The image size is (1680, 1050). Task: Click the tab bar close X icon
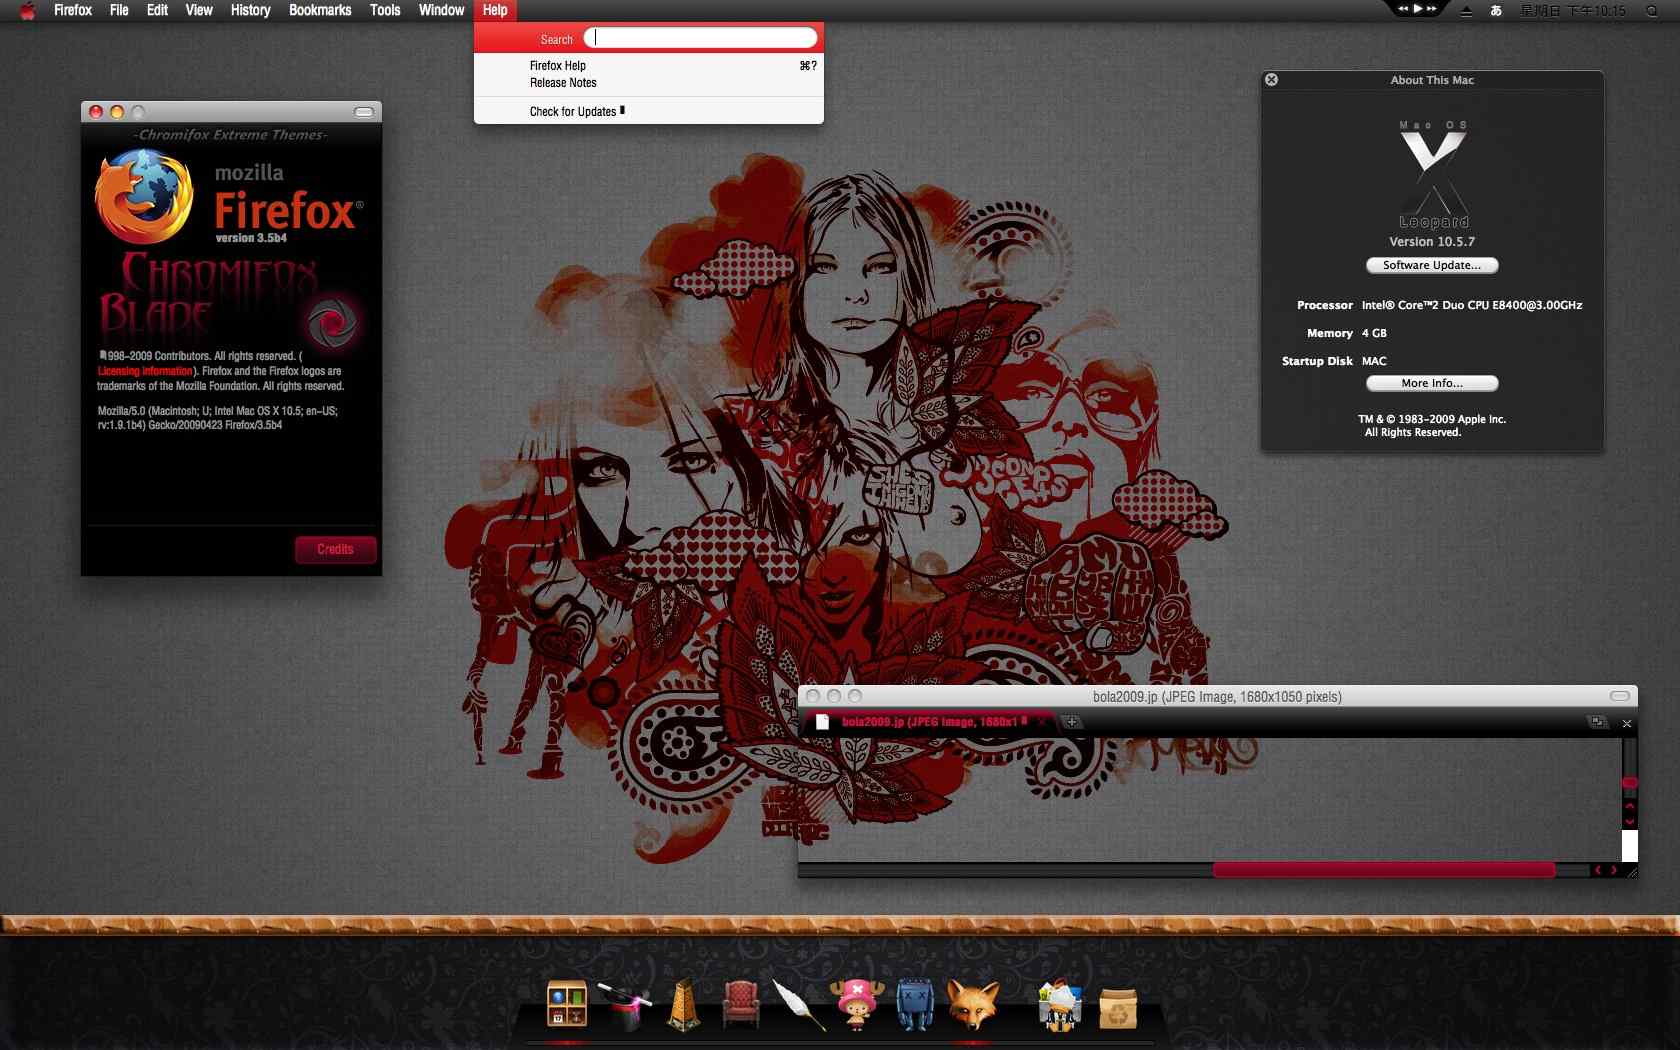(1627, 723)
